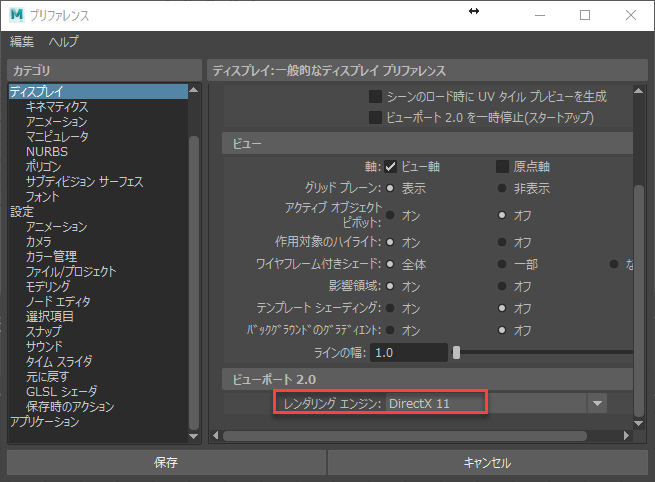The width and height of the screenshot is (655, 482).
Task: Turn バックグラウンドのグラデーション オフ
Action: pyautogui.click(x=502, y=330)
